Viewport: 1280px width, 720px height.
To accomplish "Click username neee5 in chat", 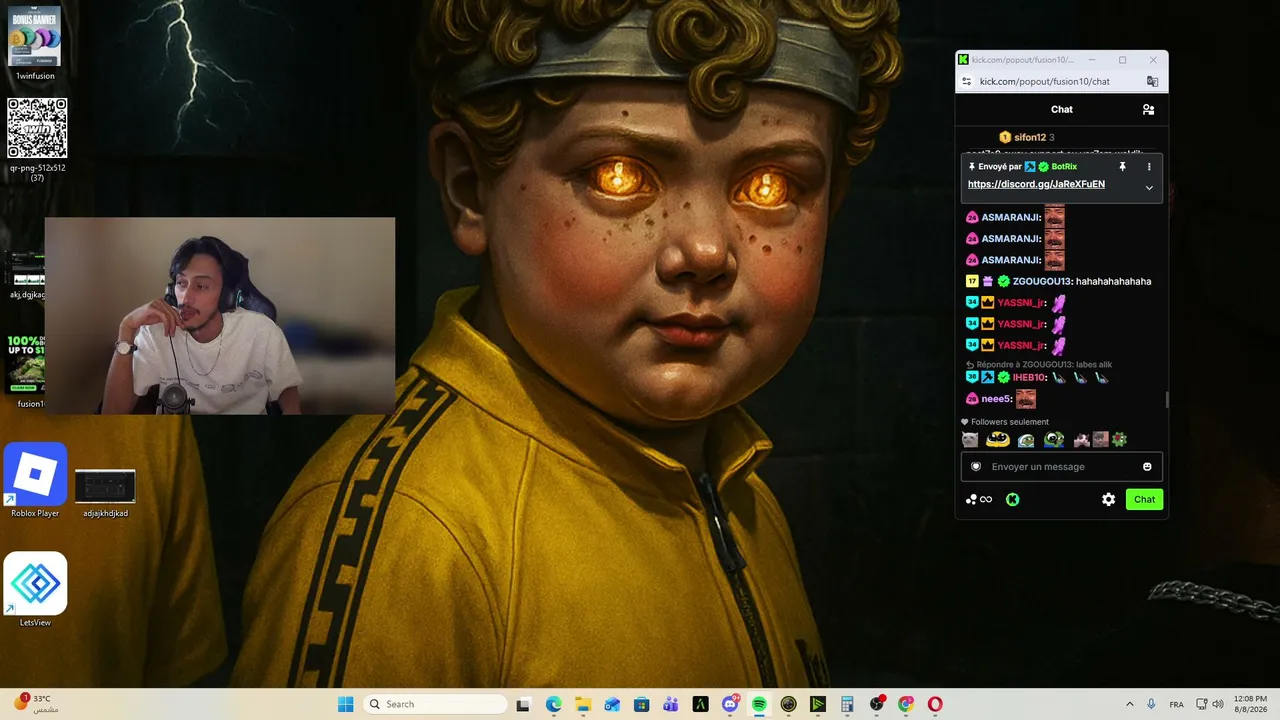I will tap(996, 399).
